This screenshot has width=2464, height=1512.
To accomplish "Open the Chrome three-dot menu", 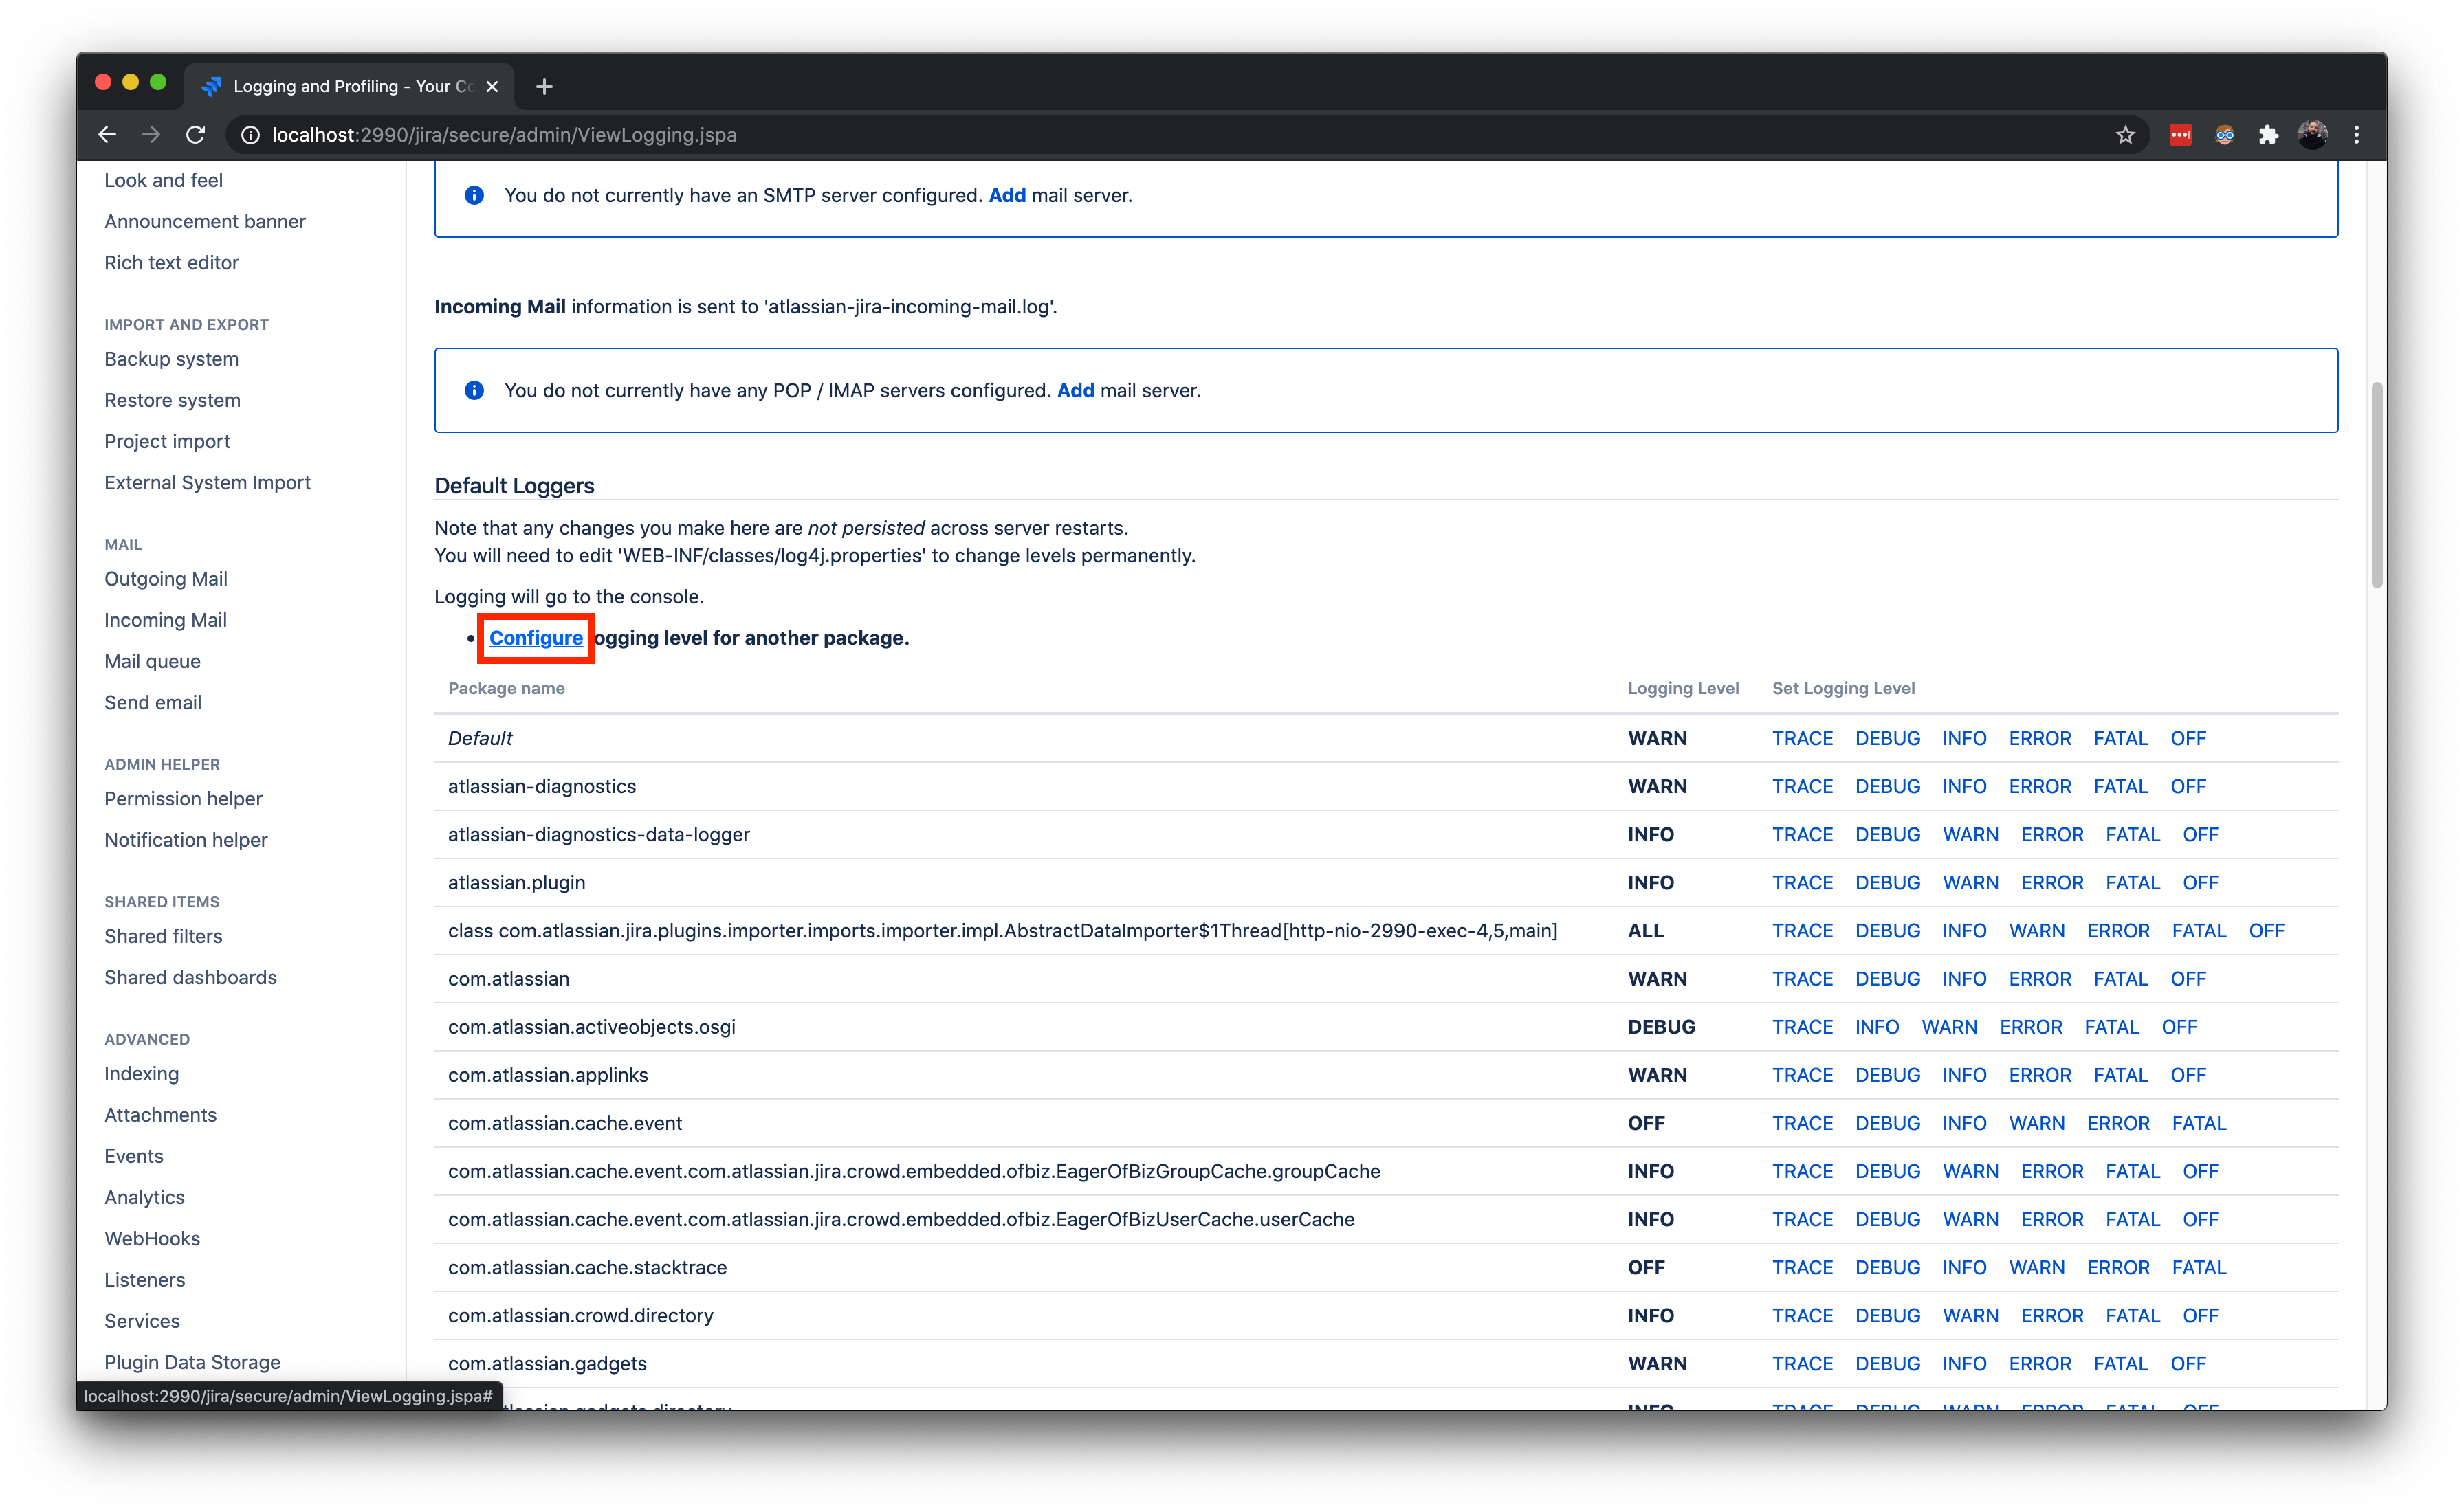I will [2356, 135].
